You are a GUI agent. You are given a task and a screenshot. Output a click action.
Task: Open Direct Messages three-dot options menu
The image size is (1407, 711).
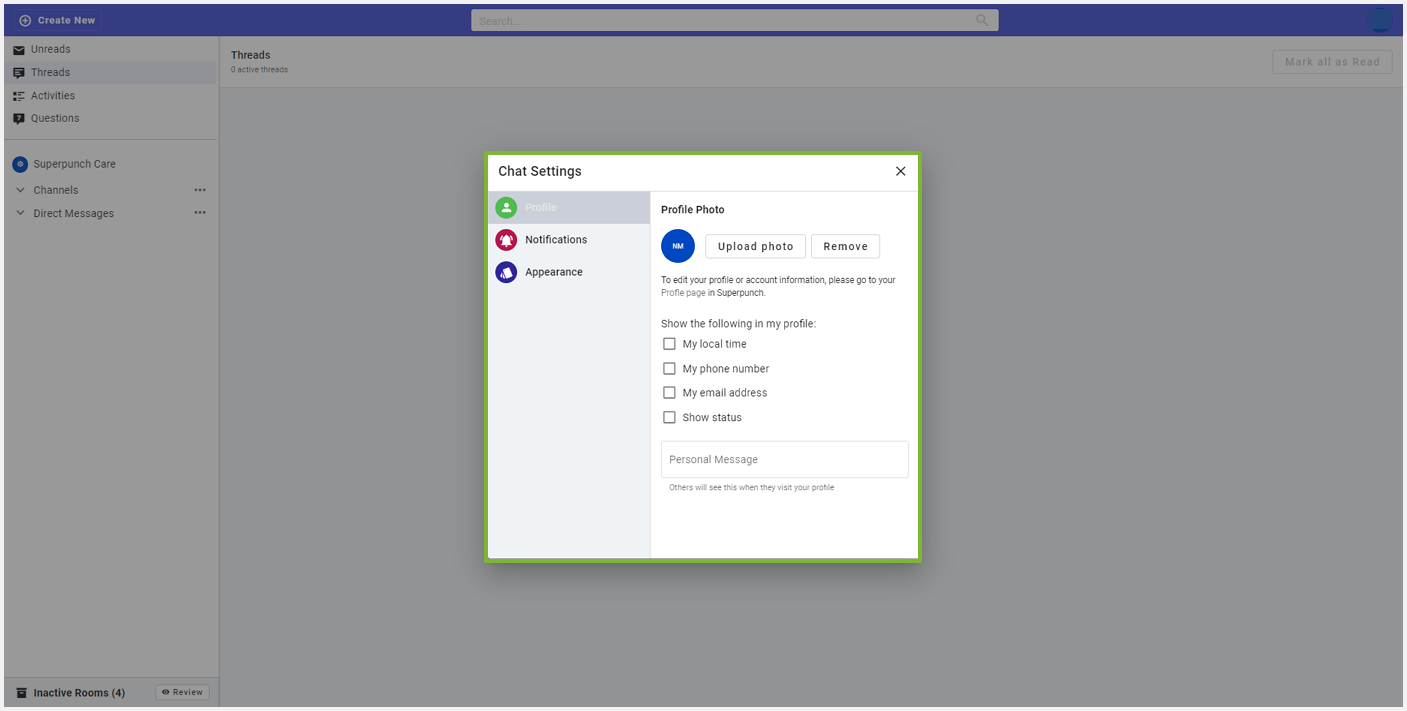pyautogui.click(x=200, y=213)
